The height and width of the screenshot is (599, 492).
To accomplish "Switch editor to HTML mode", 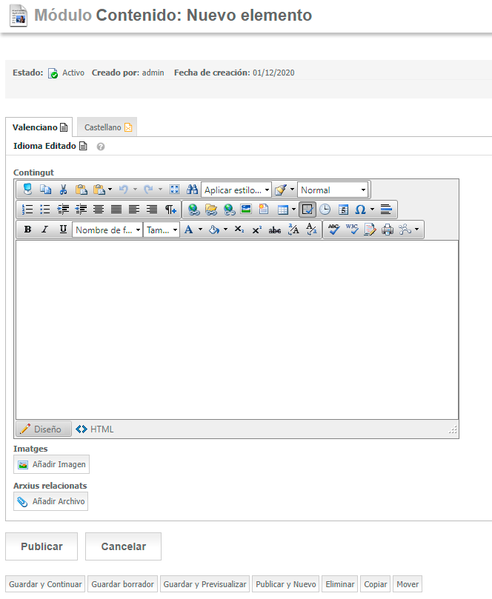I will 95,429.
